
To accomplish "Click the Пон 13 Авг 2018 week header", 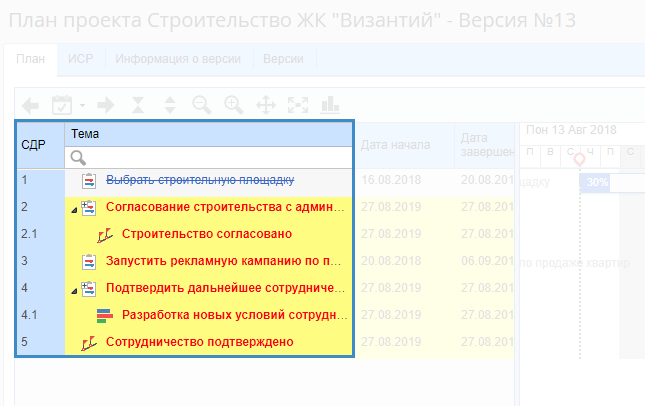I will (x=571, y=130).
